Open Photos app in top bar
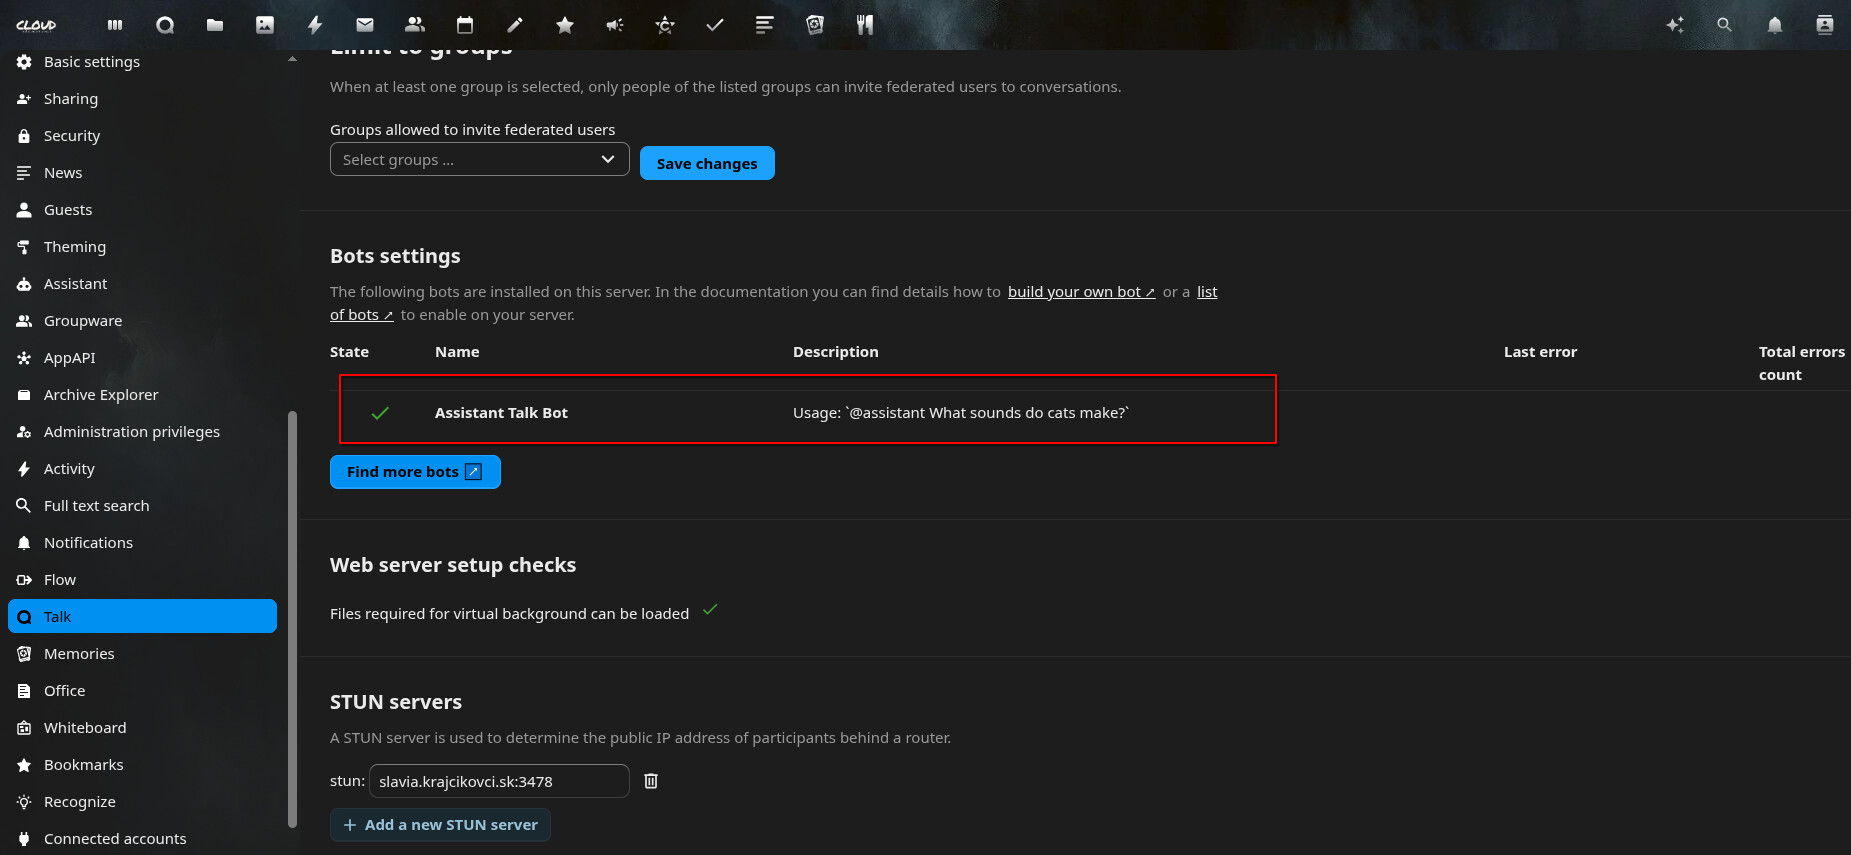Screen dimensions: 1851x855 tap(265, 25)
